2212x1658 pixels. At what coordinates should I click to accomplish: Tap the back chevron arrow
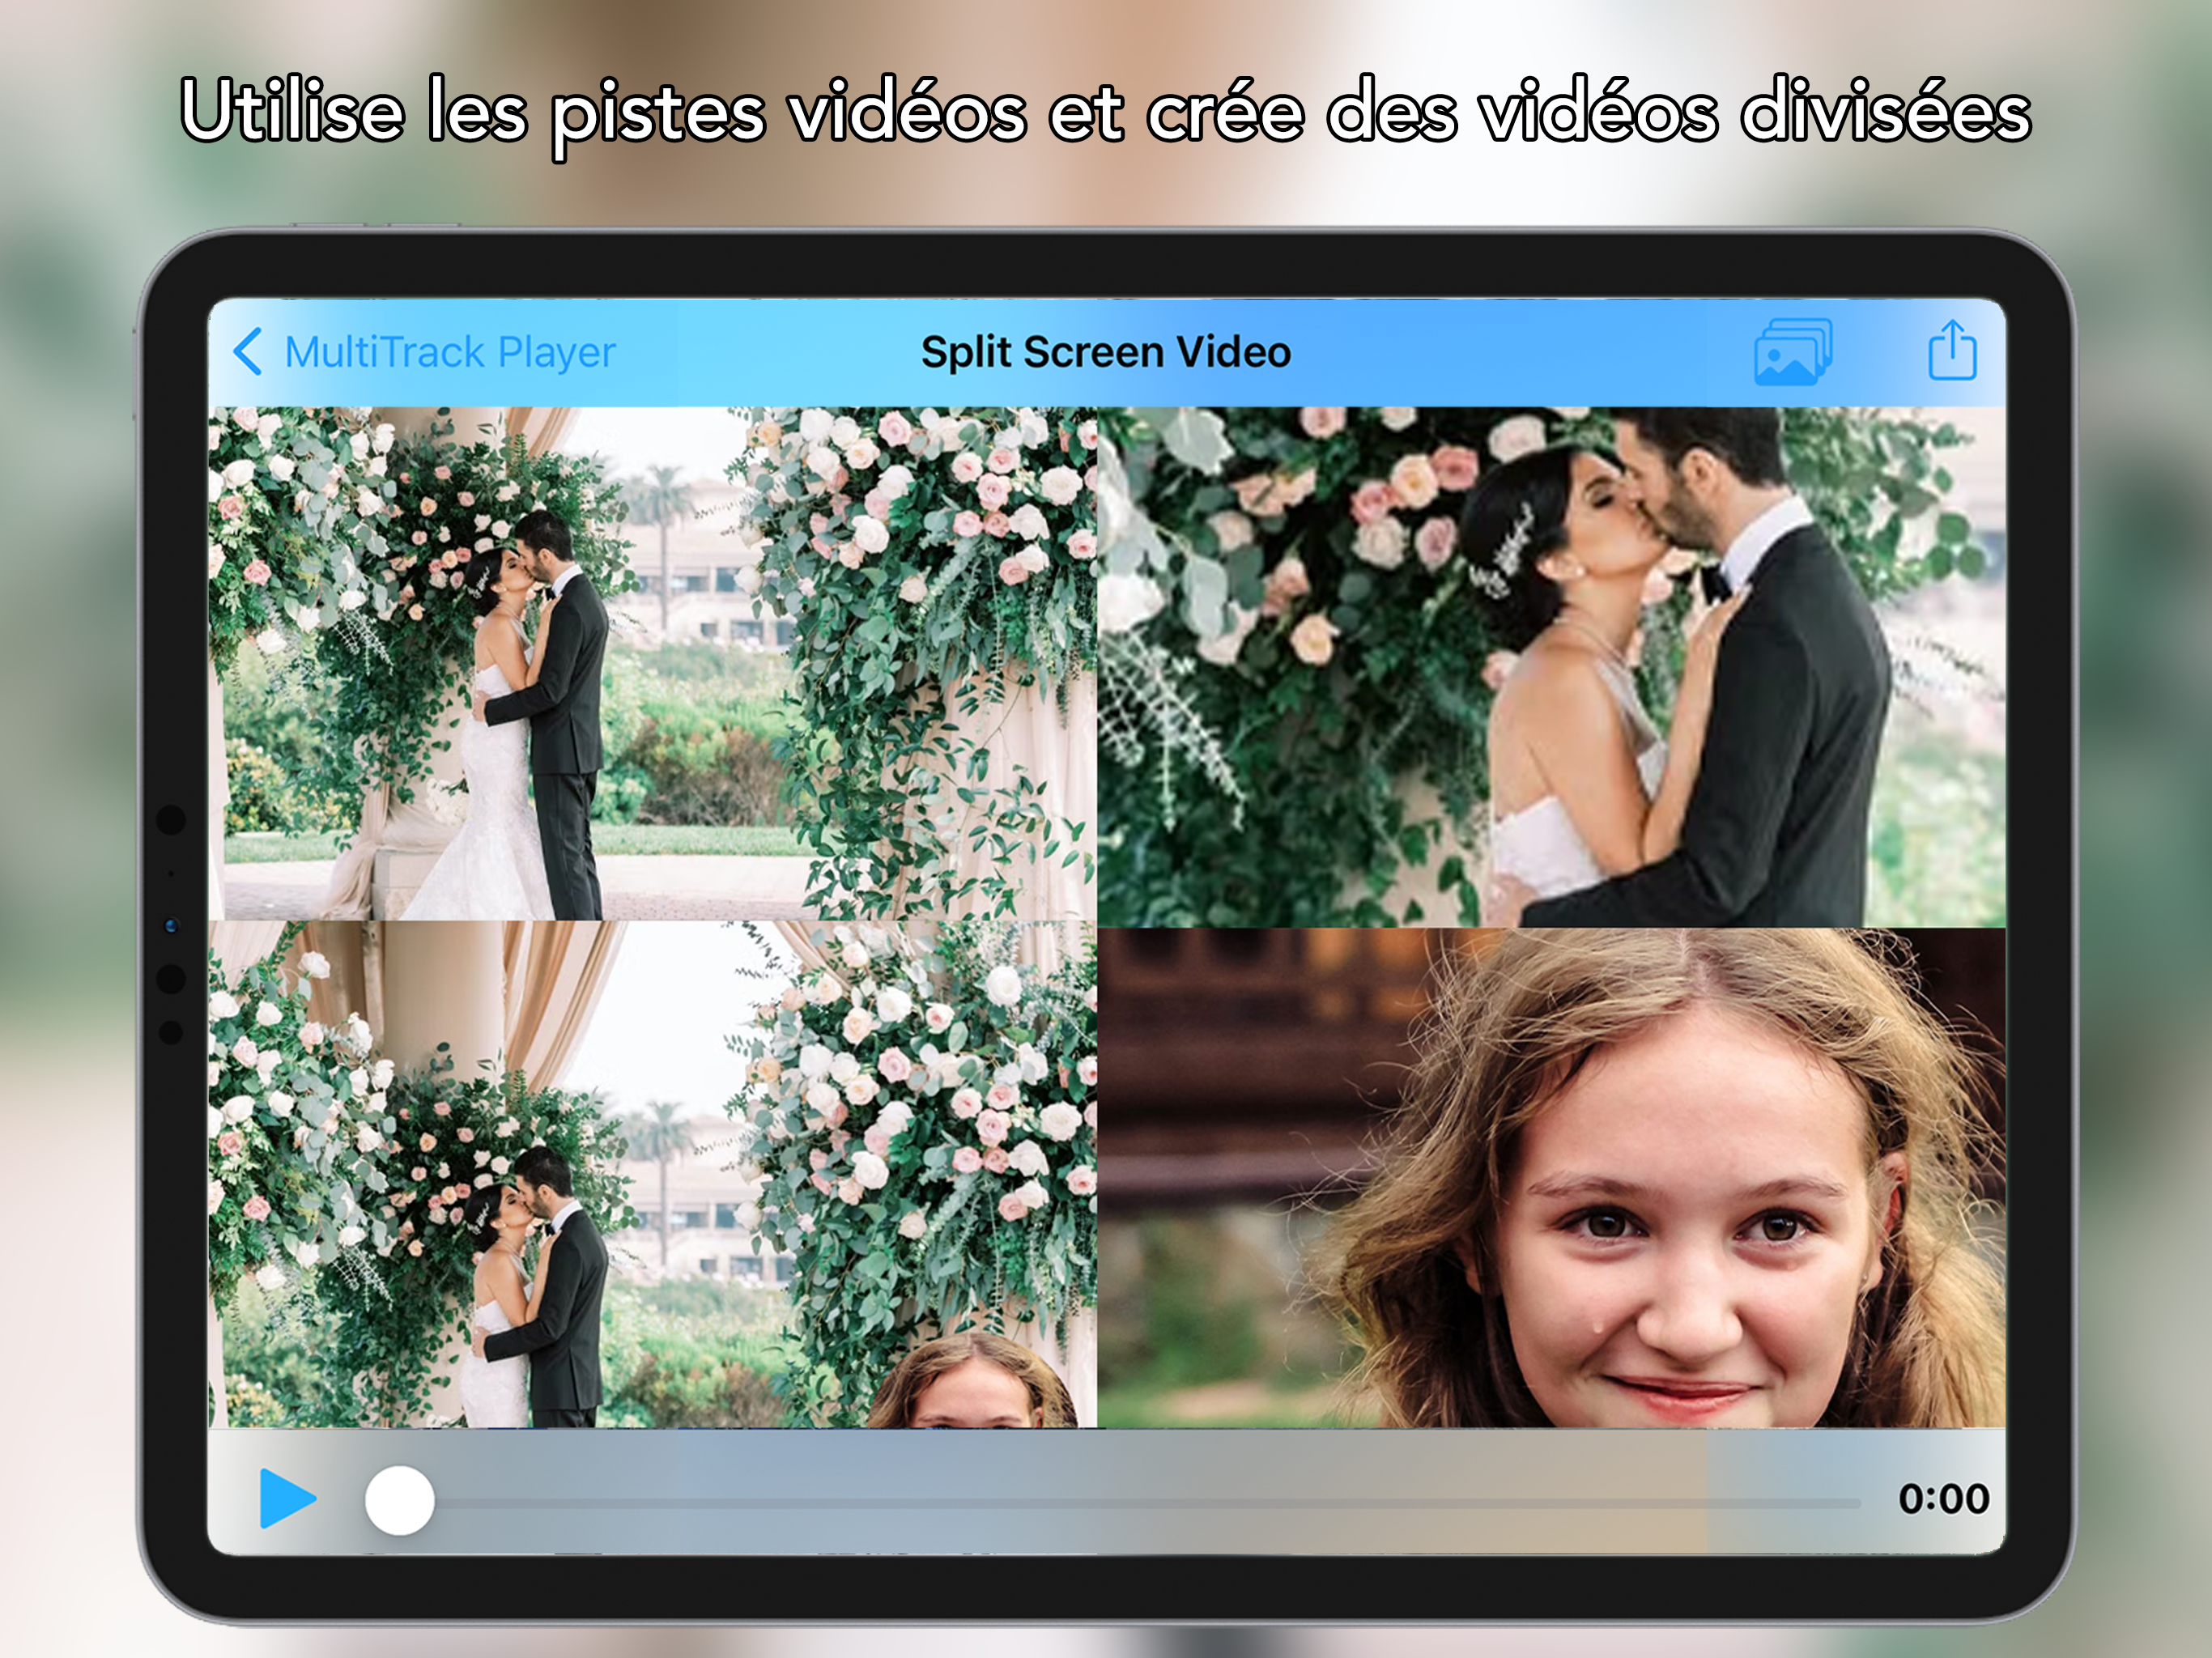(248, 352)
